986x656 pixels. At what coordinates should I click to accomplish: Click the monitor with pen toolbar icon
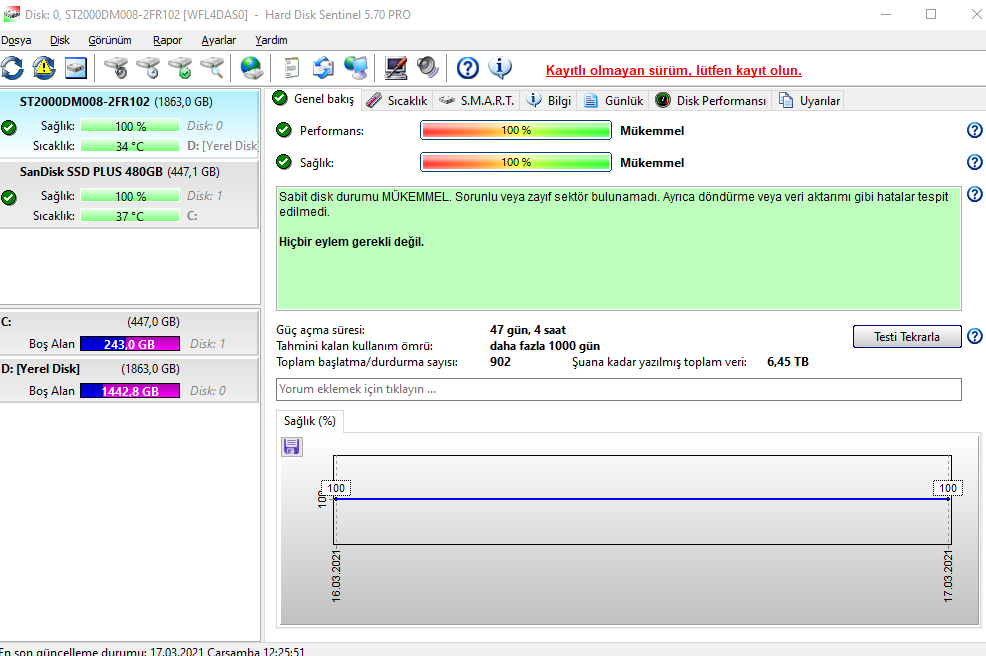point(396,68)
